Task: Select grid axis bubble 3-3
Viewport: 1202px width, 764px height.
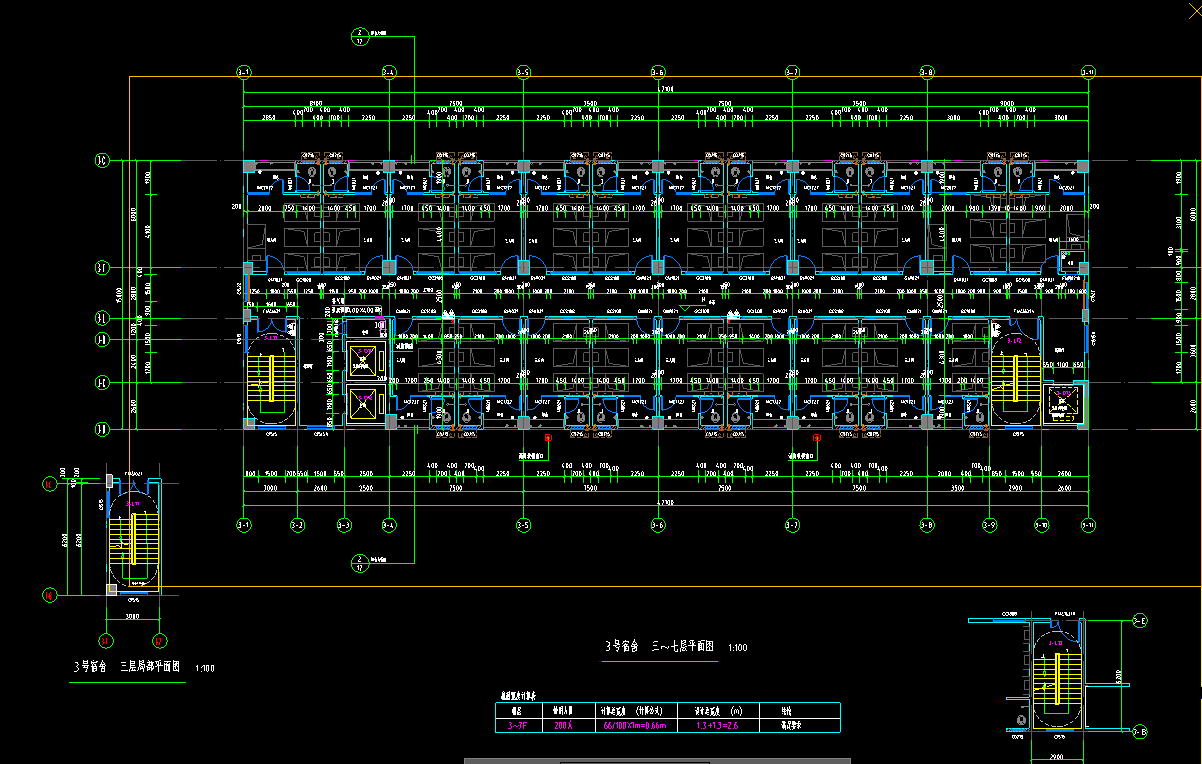Action: point(344,524)
